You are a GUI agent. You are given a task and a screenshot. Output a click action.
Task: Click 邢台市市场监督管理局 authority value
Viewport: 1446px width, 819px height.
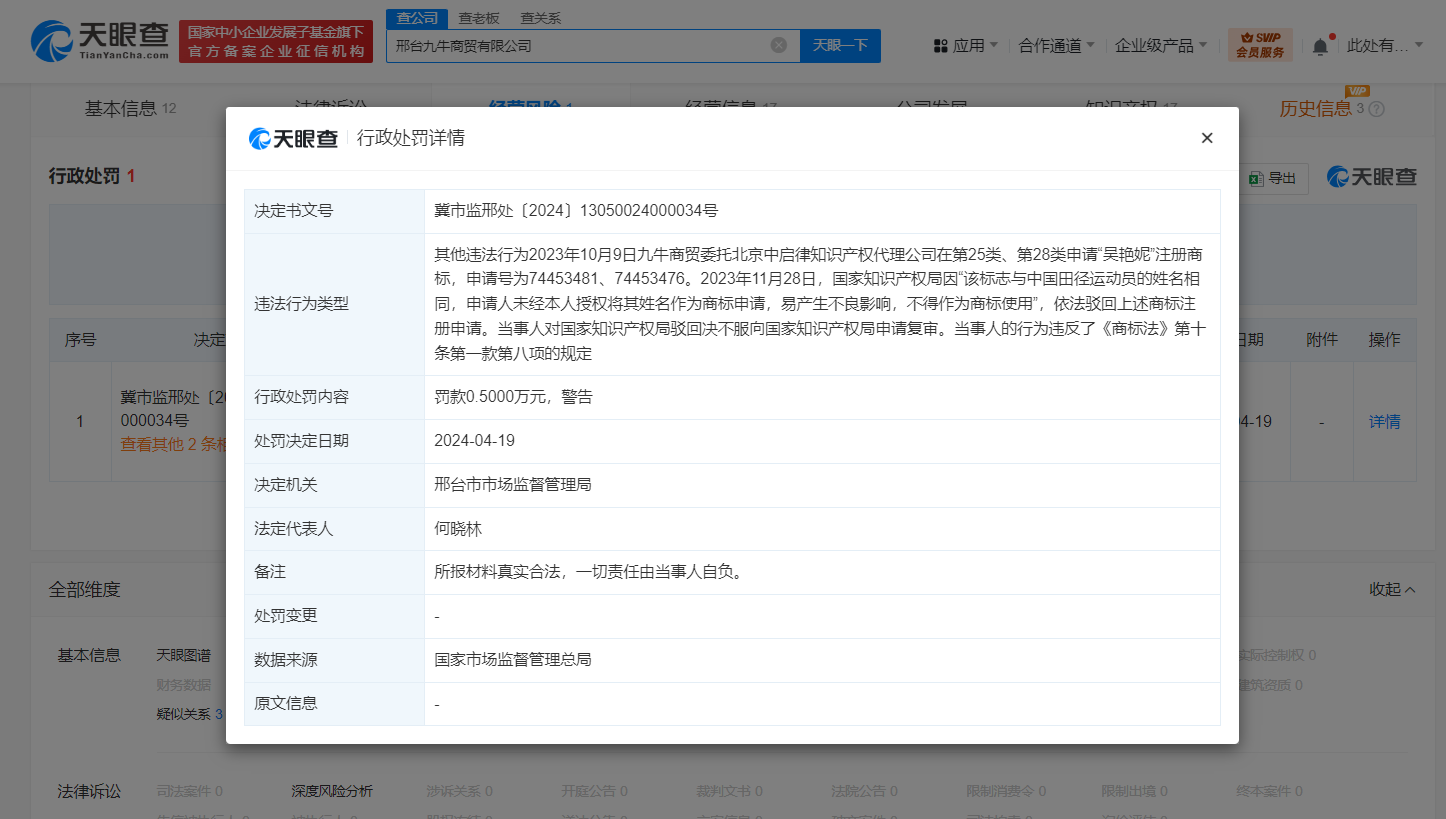513,484
